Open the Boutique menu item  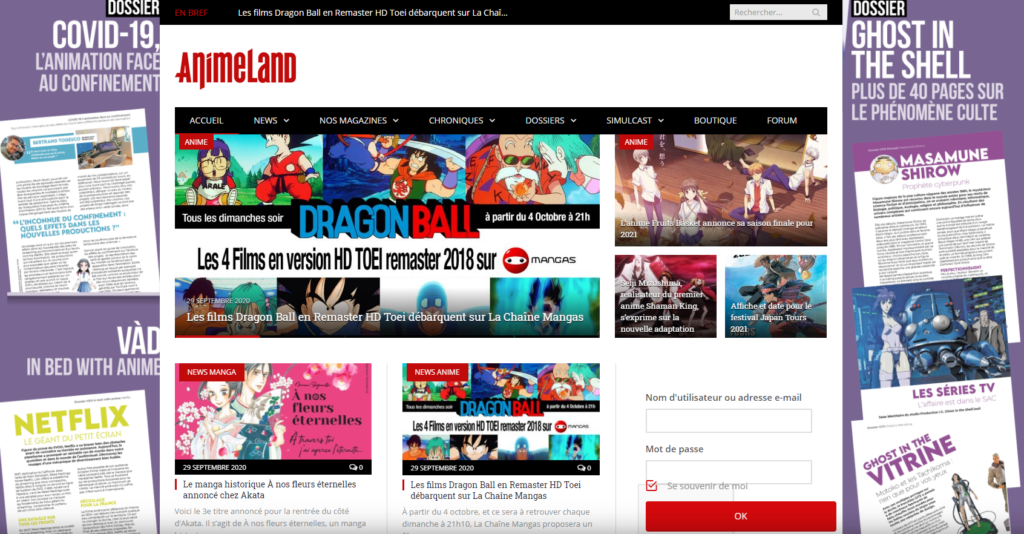pyautogui.click(x=715, y=121)
